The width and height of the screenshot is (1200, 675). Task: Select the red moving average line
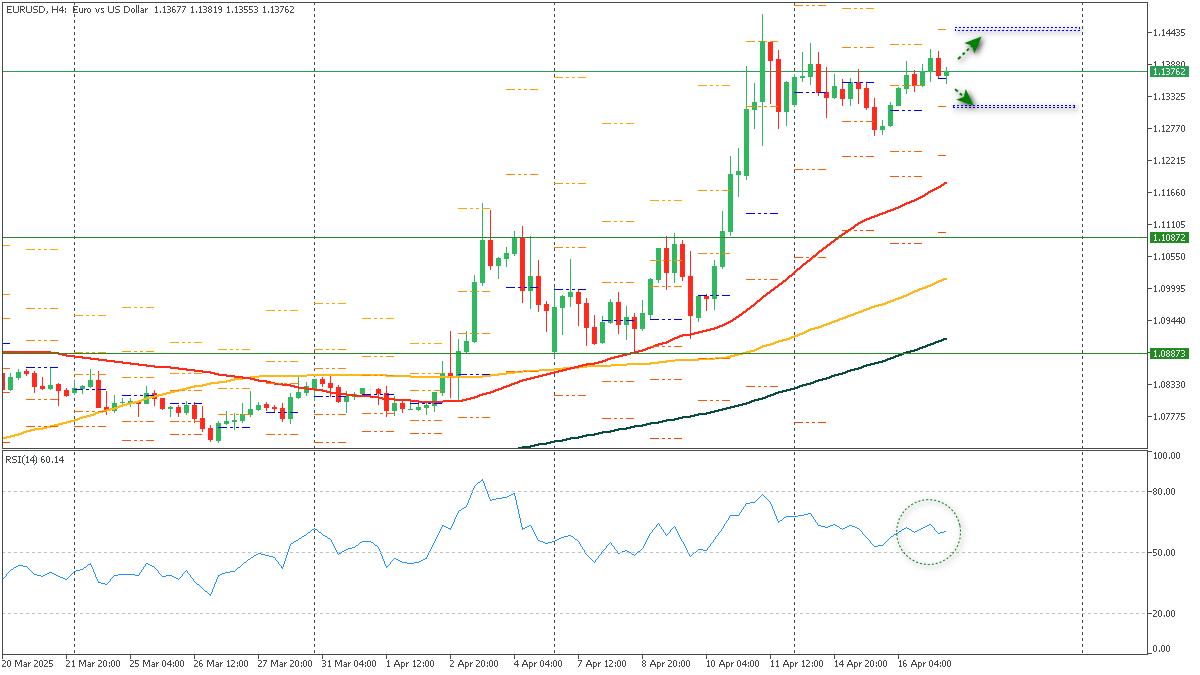point(800,267)
